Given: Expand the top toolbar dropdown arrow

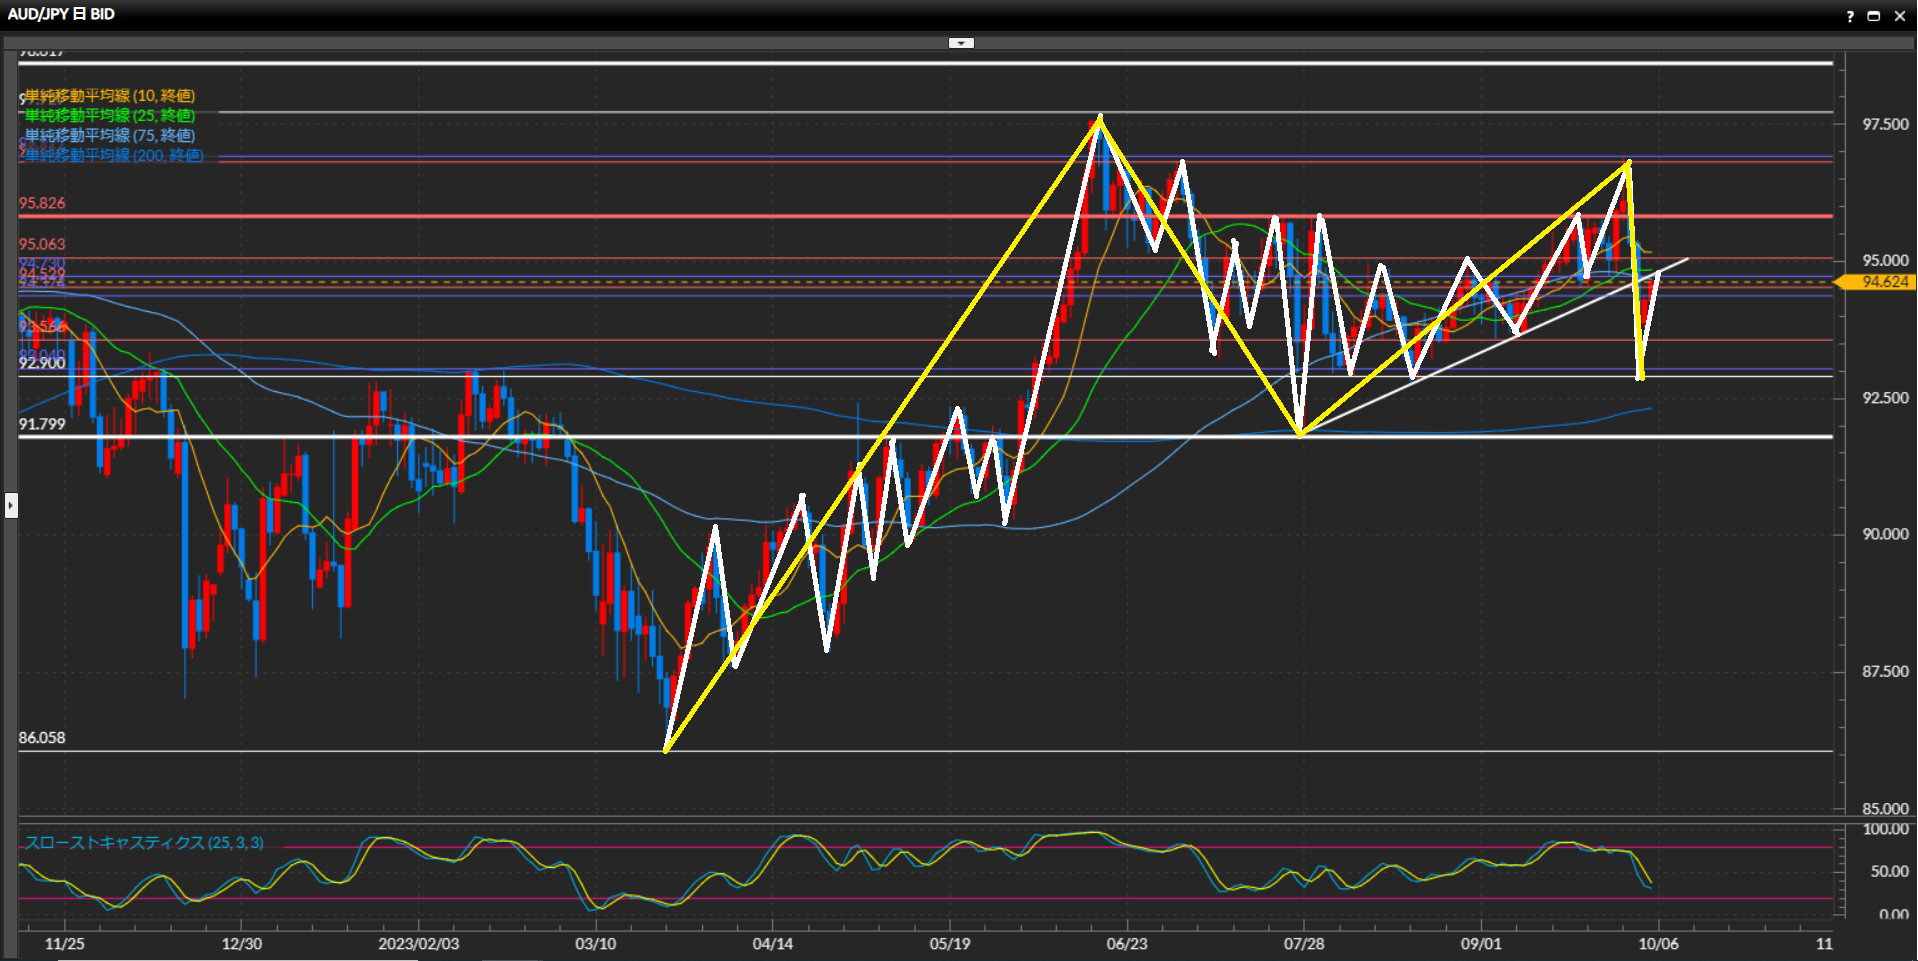Looking at the screenshot, I should pyautogui.click(x=961, y=43).
